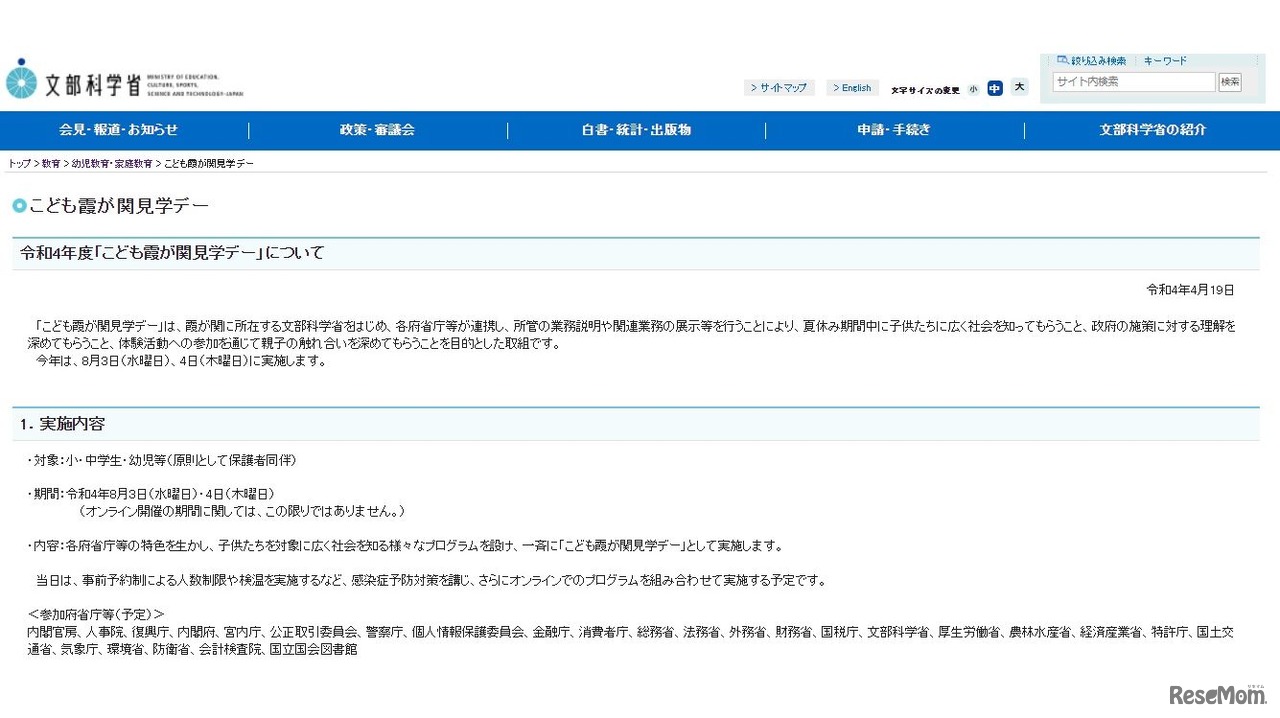The height and width of the screenshot is (718, 1280).
Task: Open the 会見・報道・お知らせ menu
Action: tap(122, 130)
